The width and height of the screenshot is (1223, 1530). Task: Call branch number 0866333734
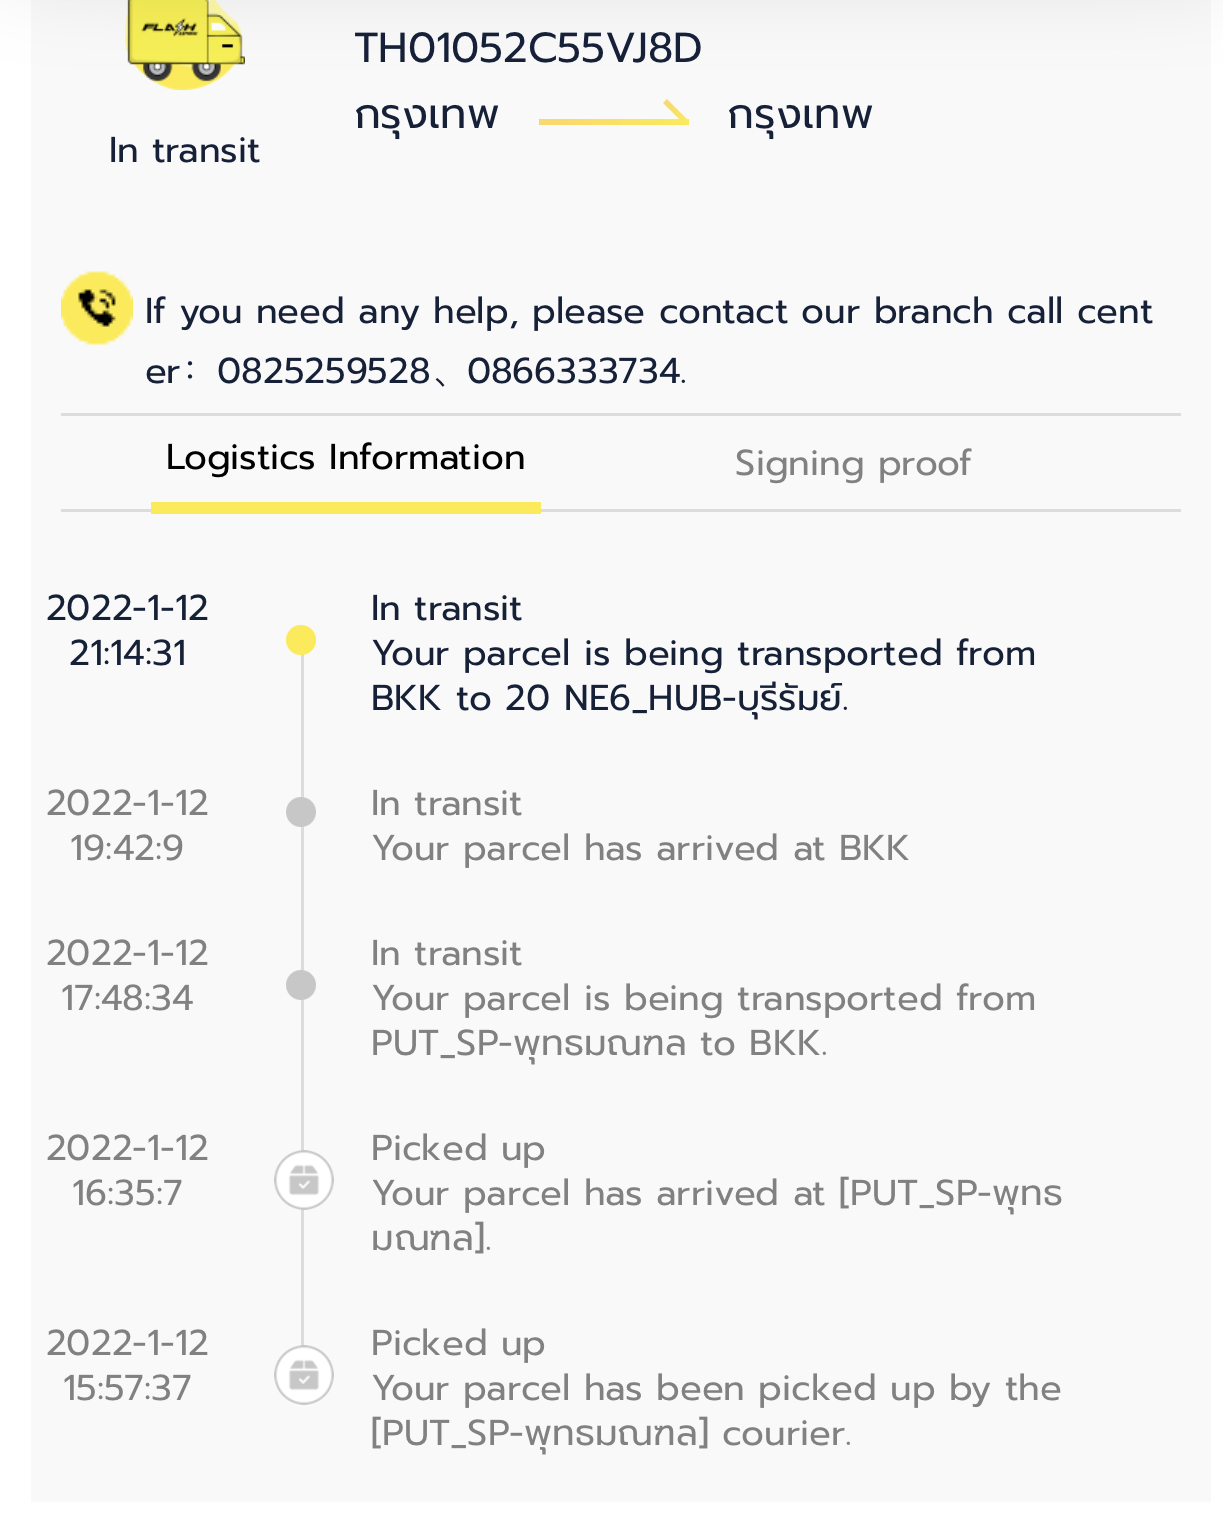tap(574, 371)
